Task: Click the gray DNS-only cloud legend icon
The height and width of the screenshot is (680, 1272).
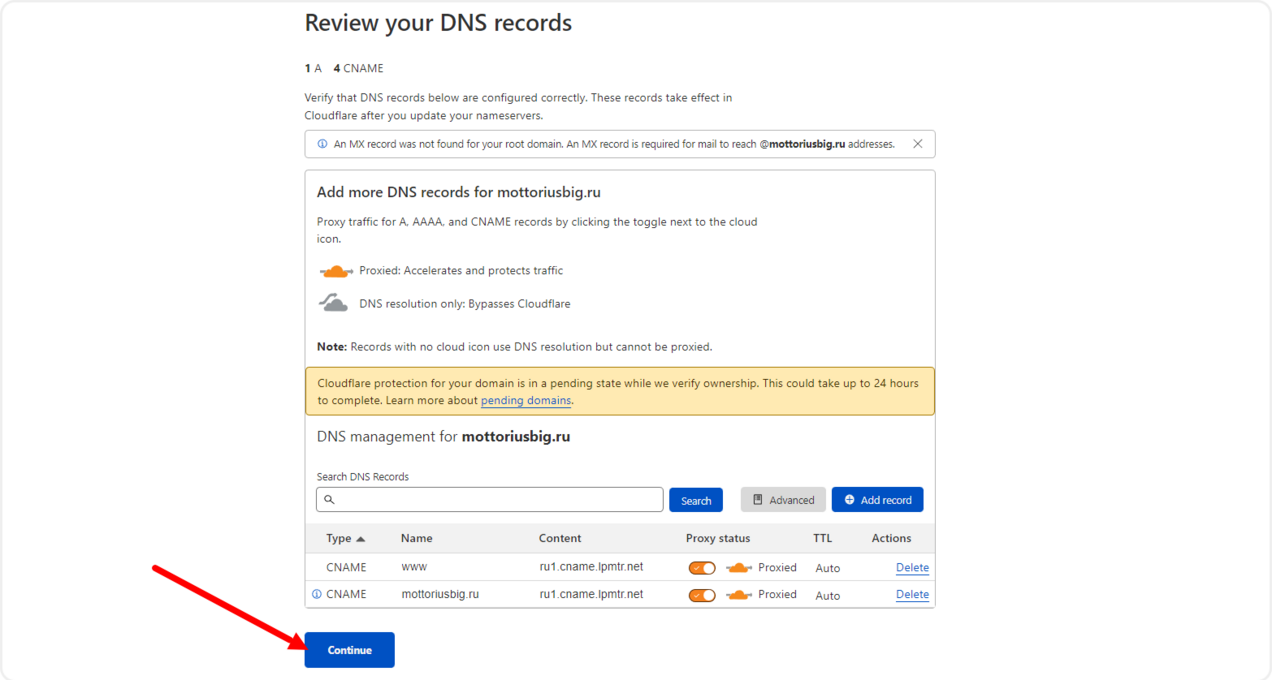Action: click(x=334, y=303)
